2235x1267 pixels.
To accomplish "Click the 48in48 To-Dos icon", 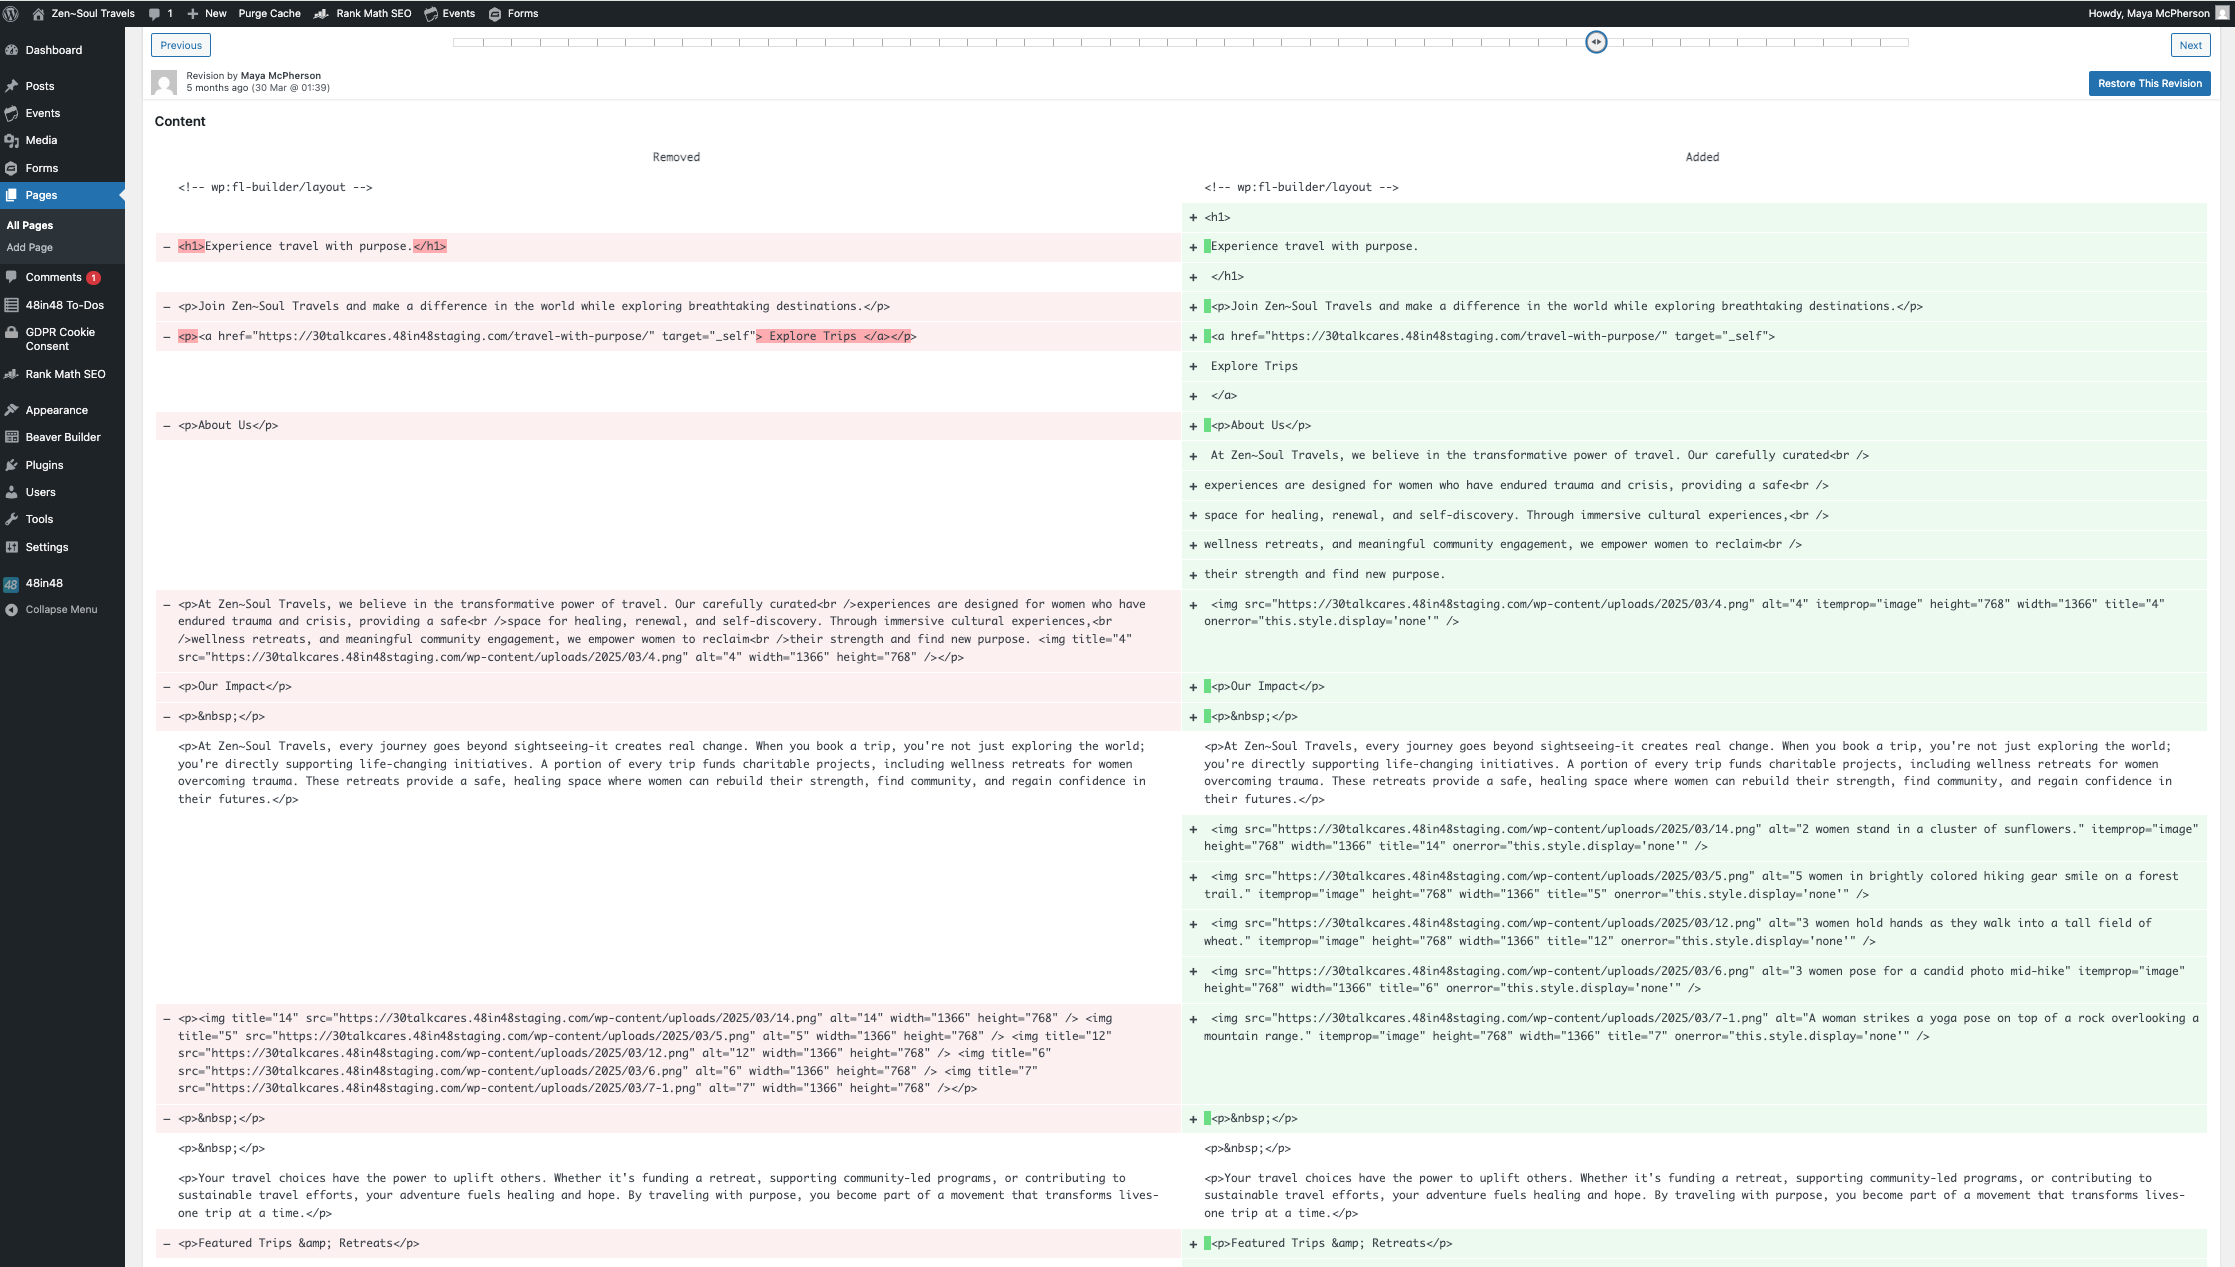I will click(x=12, y=305).
